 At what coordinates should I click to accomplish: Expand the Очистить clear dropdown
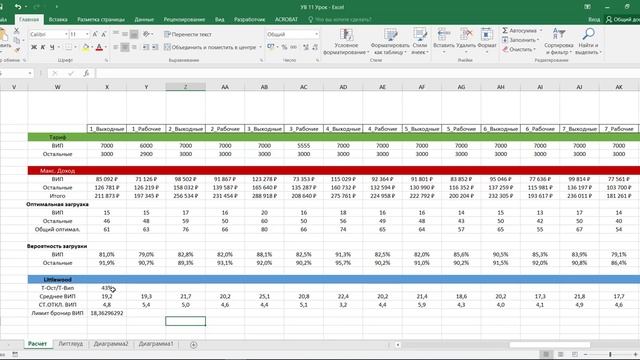click(x=535, y=49)
